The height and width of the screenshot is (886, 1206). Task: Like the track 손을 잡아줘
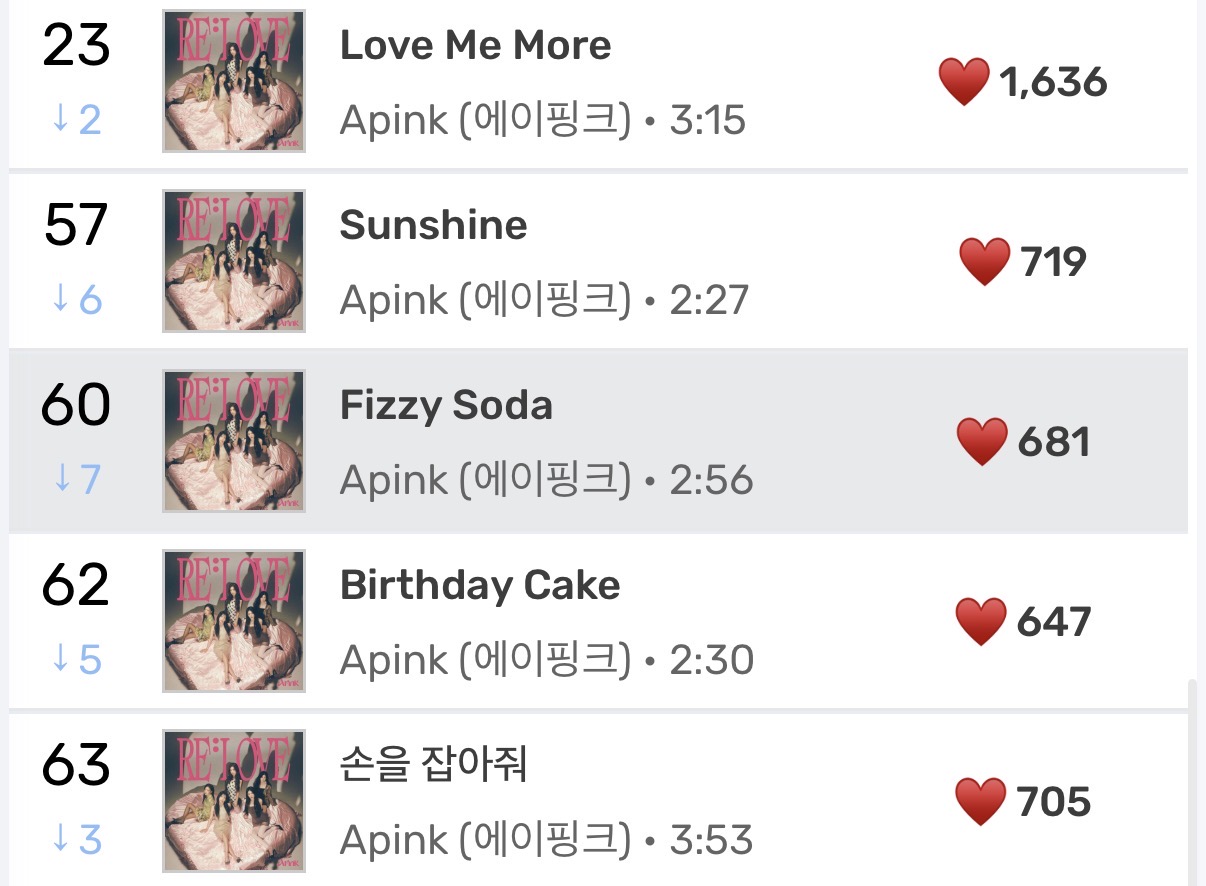pos(980,802)
